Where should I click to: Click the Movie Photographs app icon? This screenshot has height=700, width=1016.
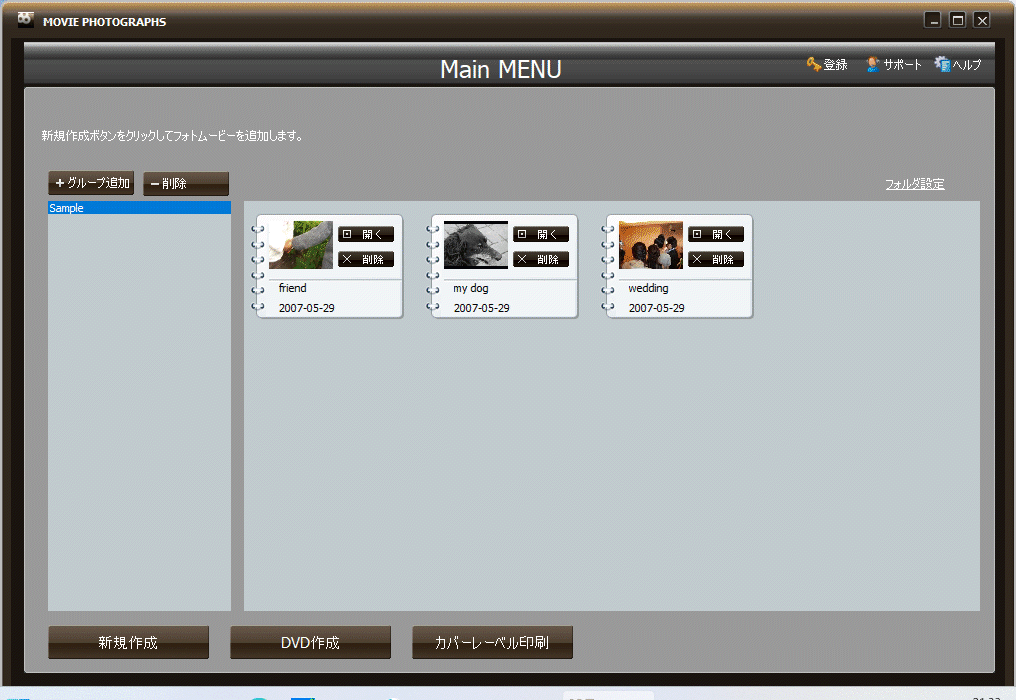tap(26, 20)
